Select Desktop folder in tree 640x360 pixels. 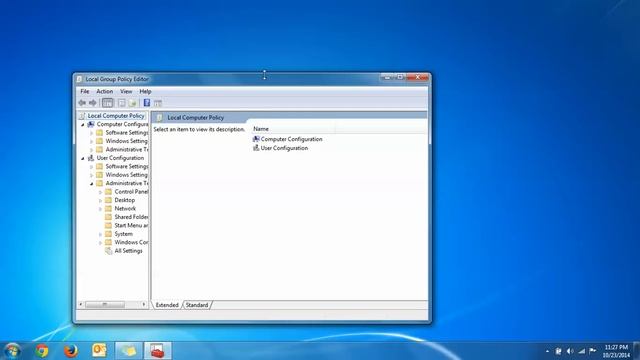click(124, 200)
